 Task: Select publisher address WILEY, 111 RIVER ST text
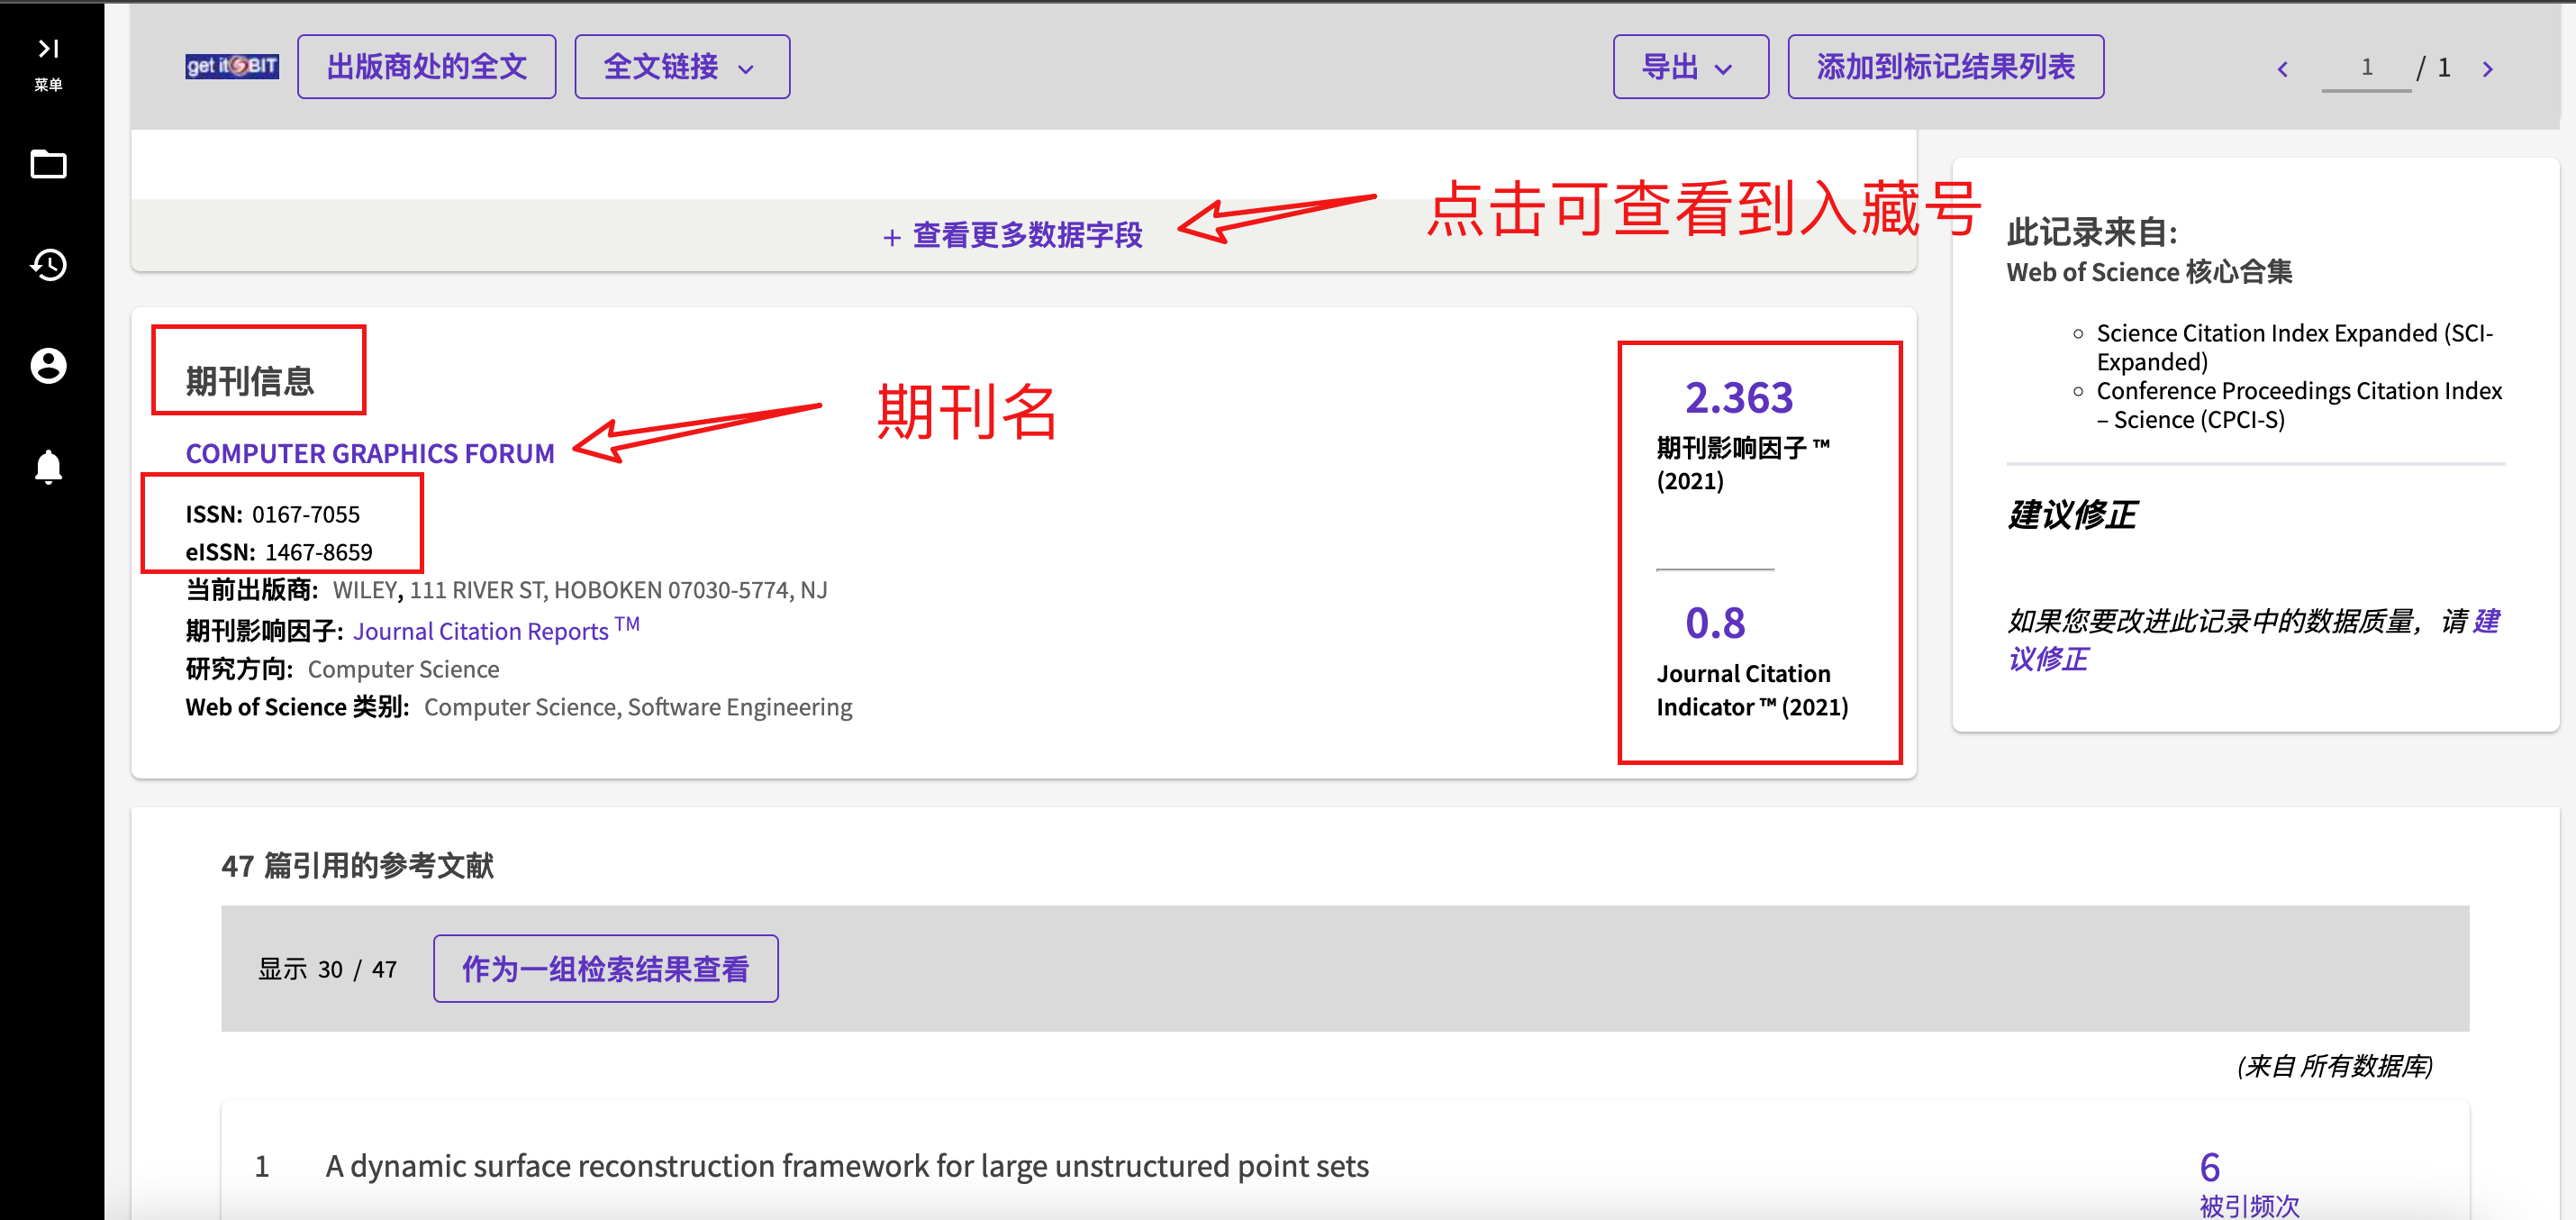pos(580,590)
